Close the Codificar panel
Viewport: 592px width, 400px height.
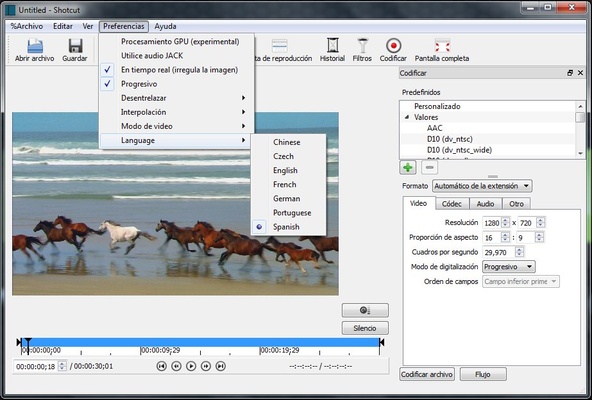[x=581, y=73]
